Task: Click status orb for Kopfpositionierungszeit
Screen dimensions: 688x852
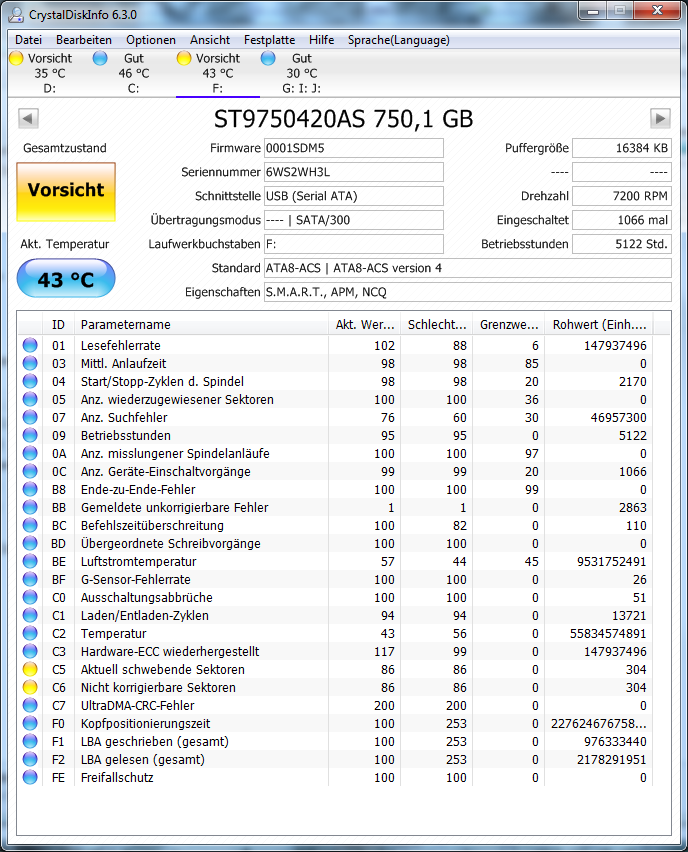Action: 30,723
